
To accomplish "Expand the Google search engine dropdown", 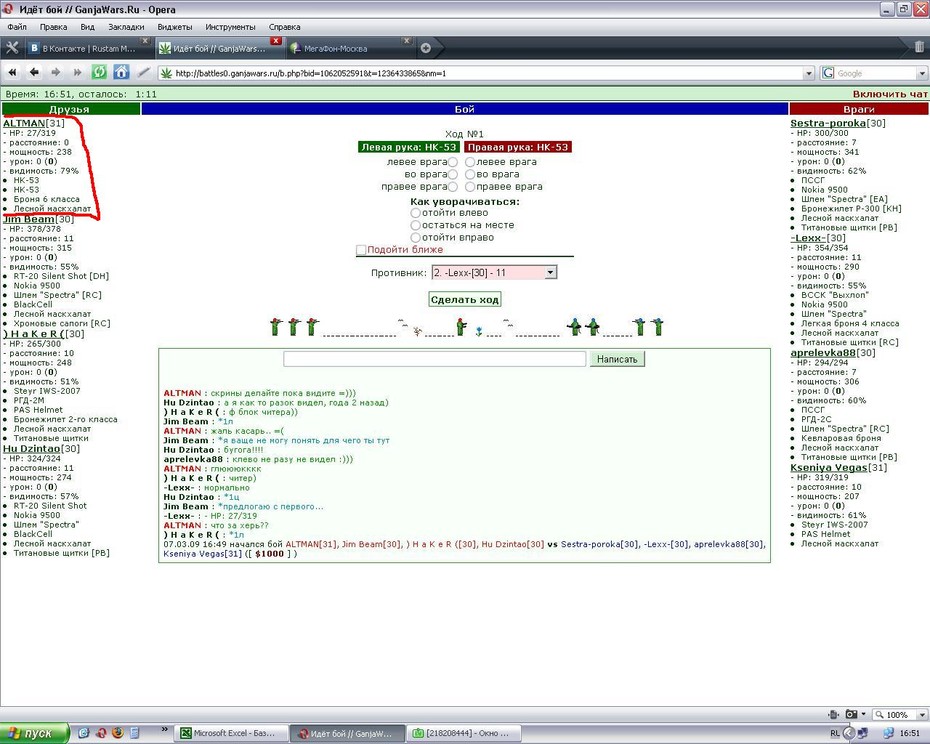I will 922,73.
